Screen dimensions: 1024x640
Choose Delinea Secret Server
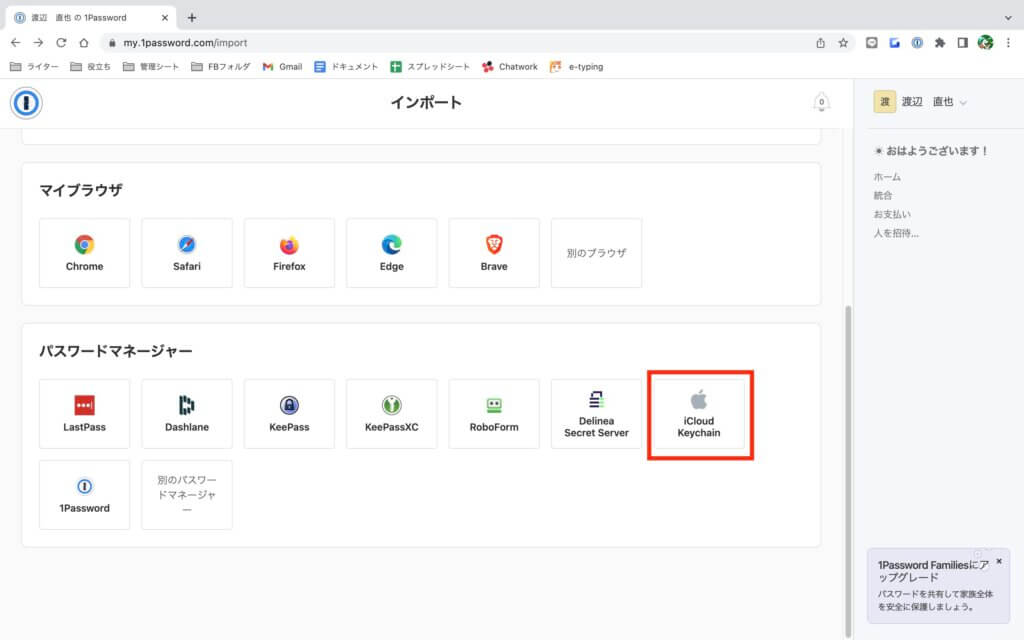(x=596, y=413)
